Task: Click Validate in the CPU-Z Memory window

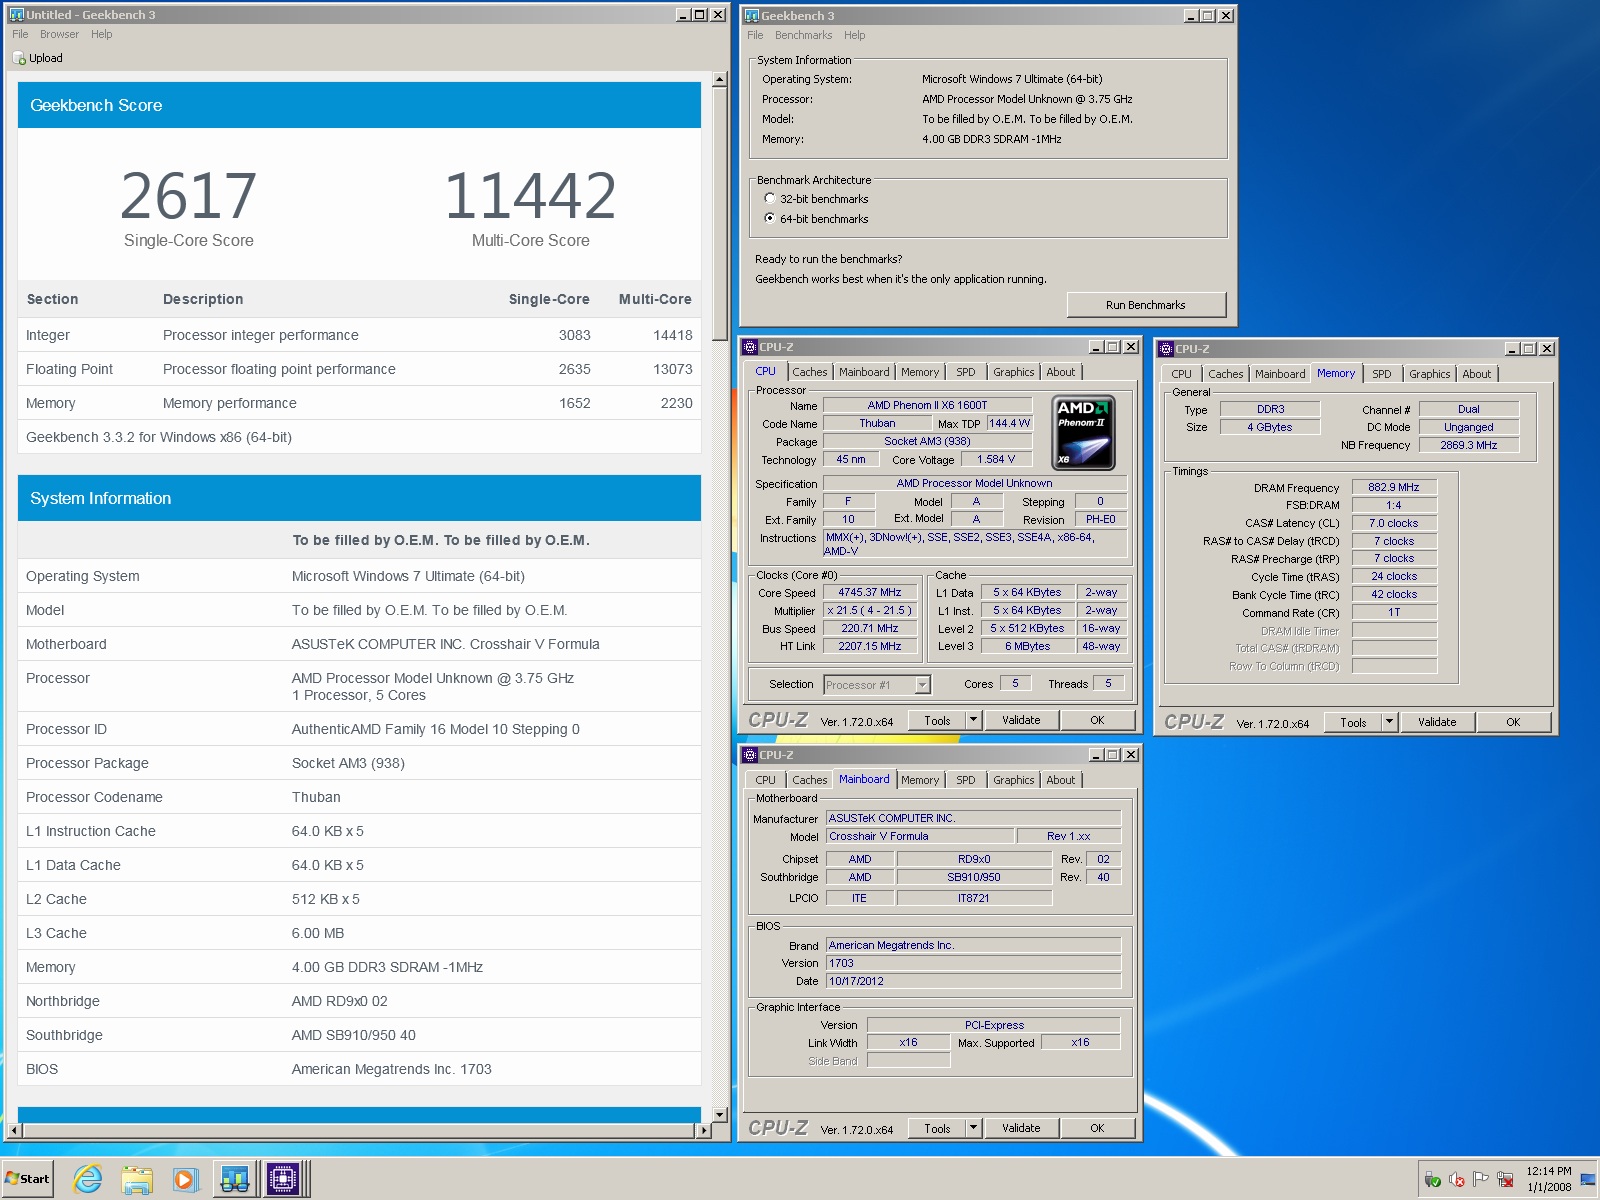Action: coord(1437,722)
